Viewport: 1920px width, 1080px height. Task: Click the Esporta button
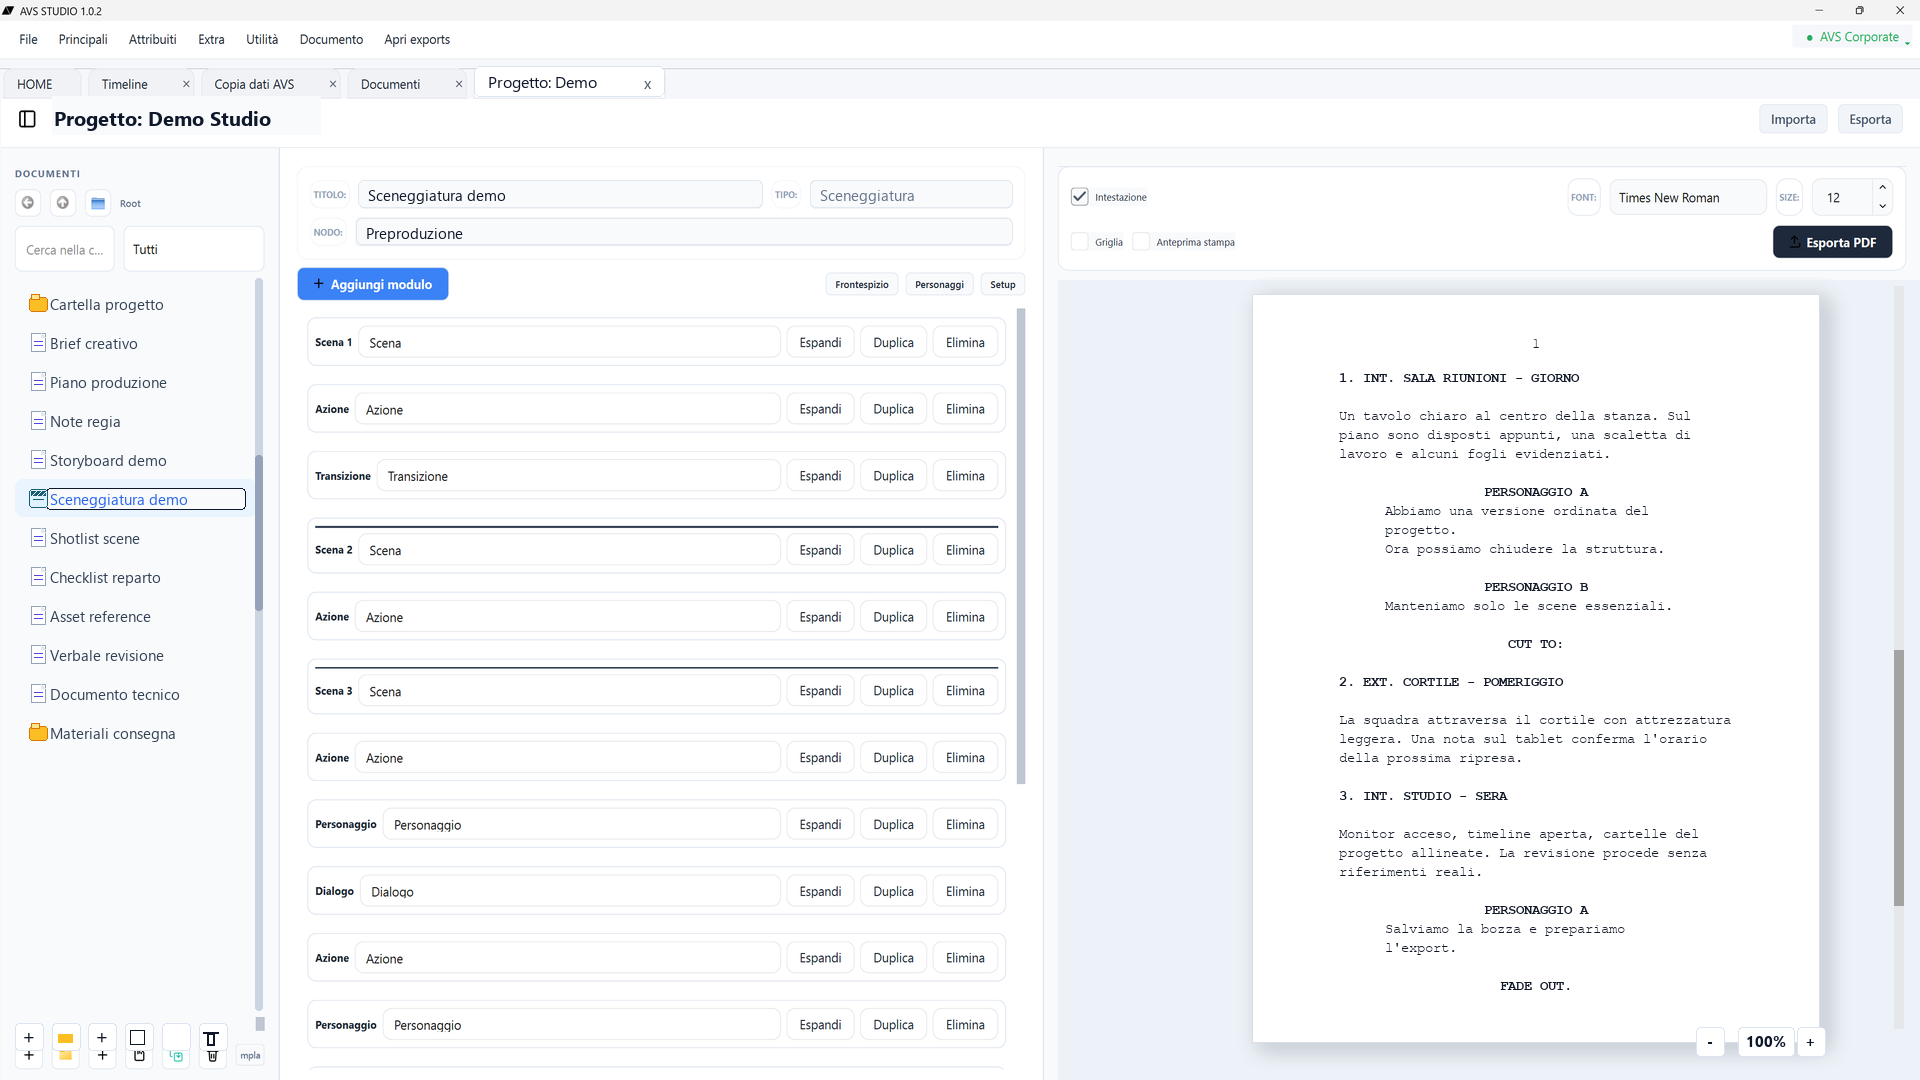1870,119
